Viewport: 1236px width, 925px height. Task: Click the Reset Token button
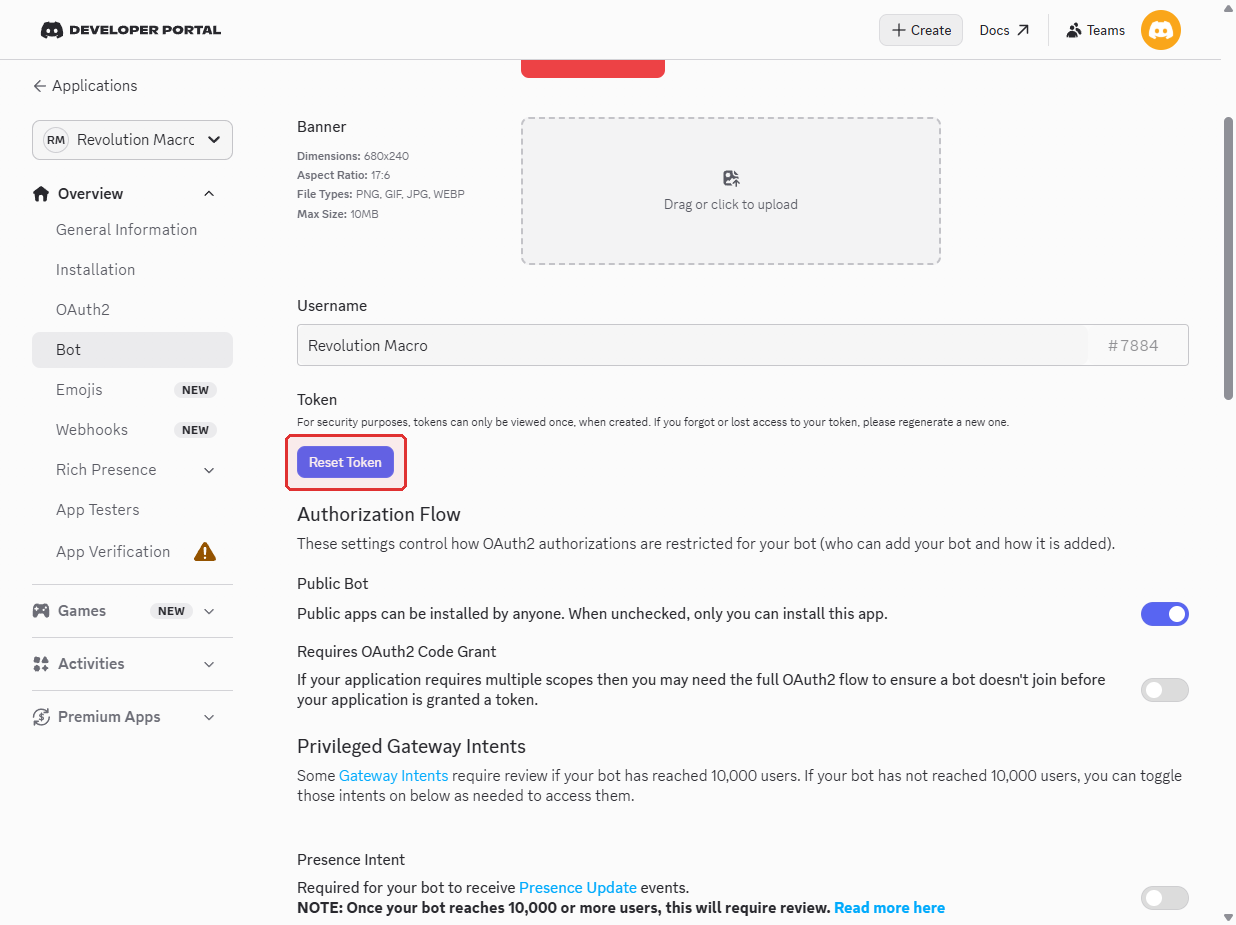click(345, 462)
